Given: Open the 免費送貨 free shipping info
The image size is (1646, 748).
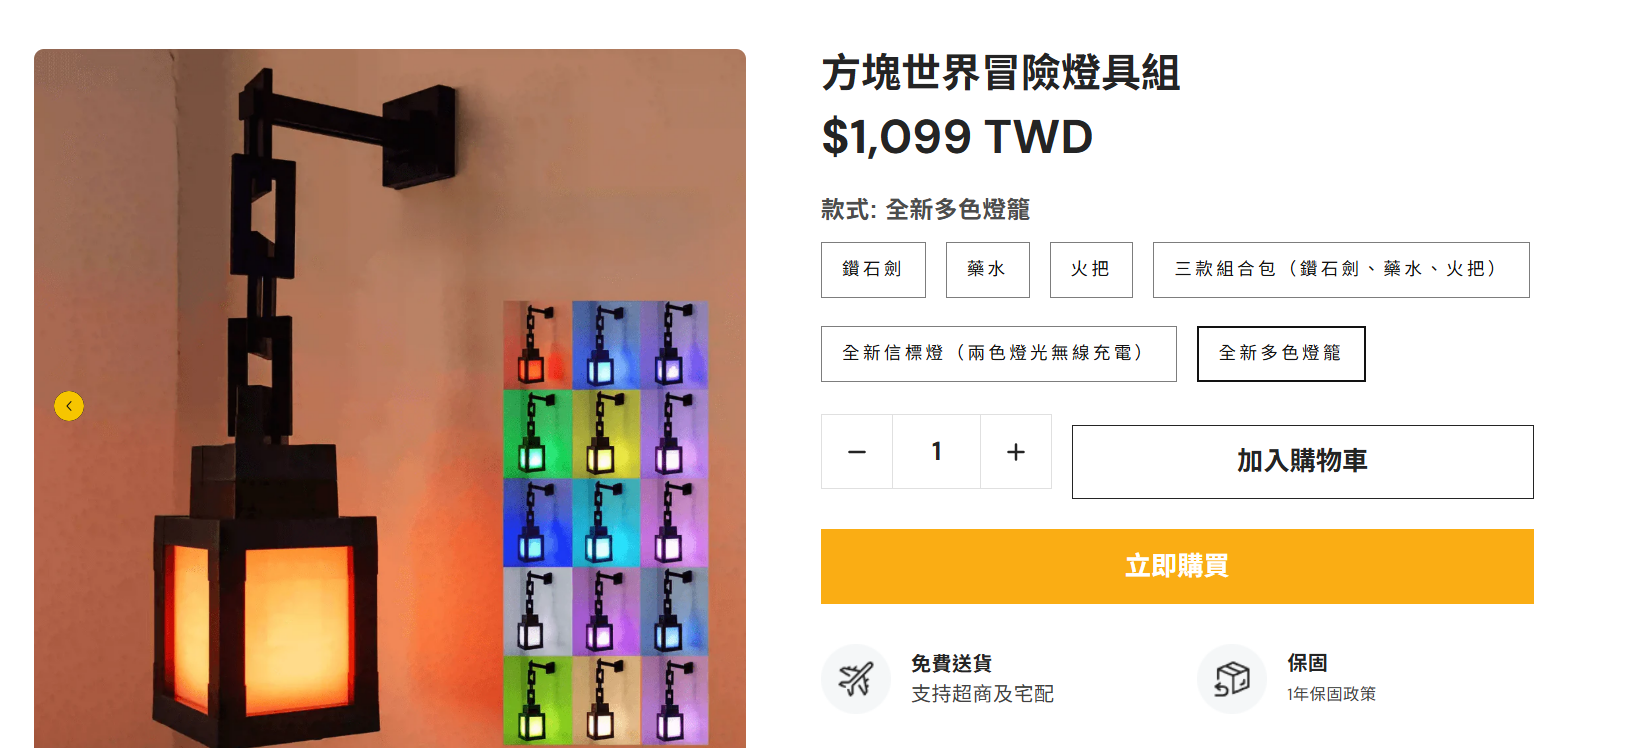Looking at the screenshot, I should click(x=951, y=663).
